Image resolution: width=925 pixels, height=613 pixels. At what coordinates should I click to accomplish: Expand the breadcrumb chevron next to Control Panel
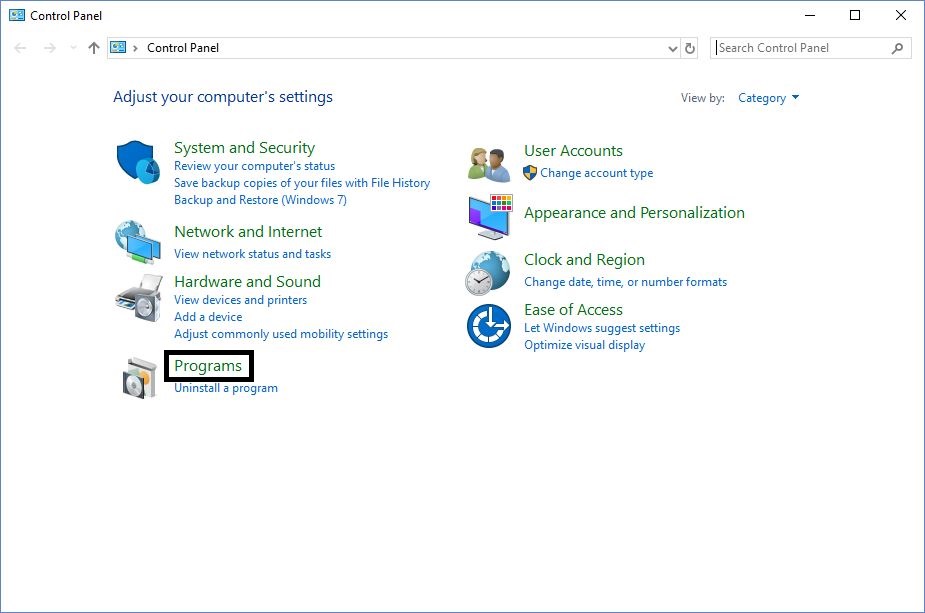(x=138, y=47)
